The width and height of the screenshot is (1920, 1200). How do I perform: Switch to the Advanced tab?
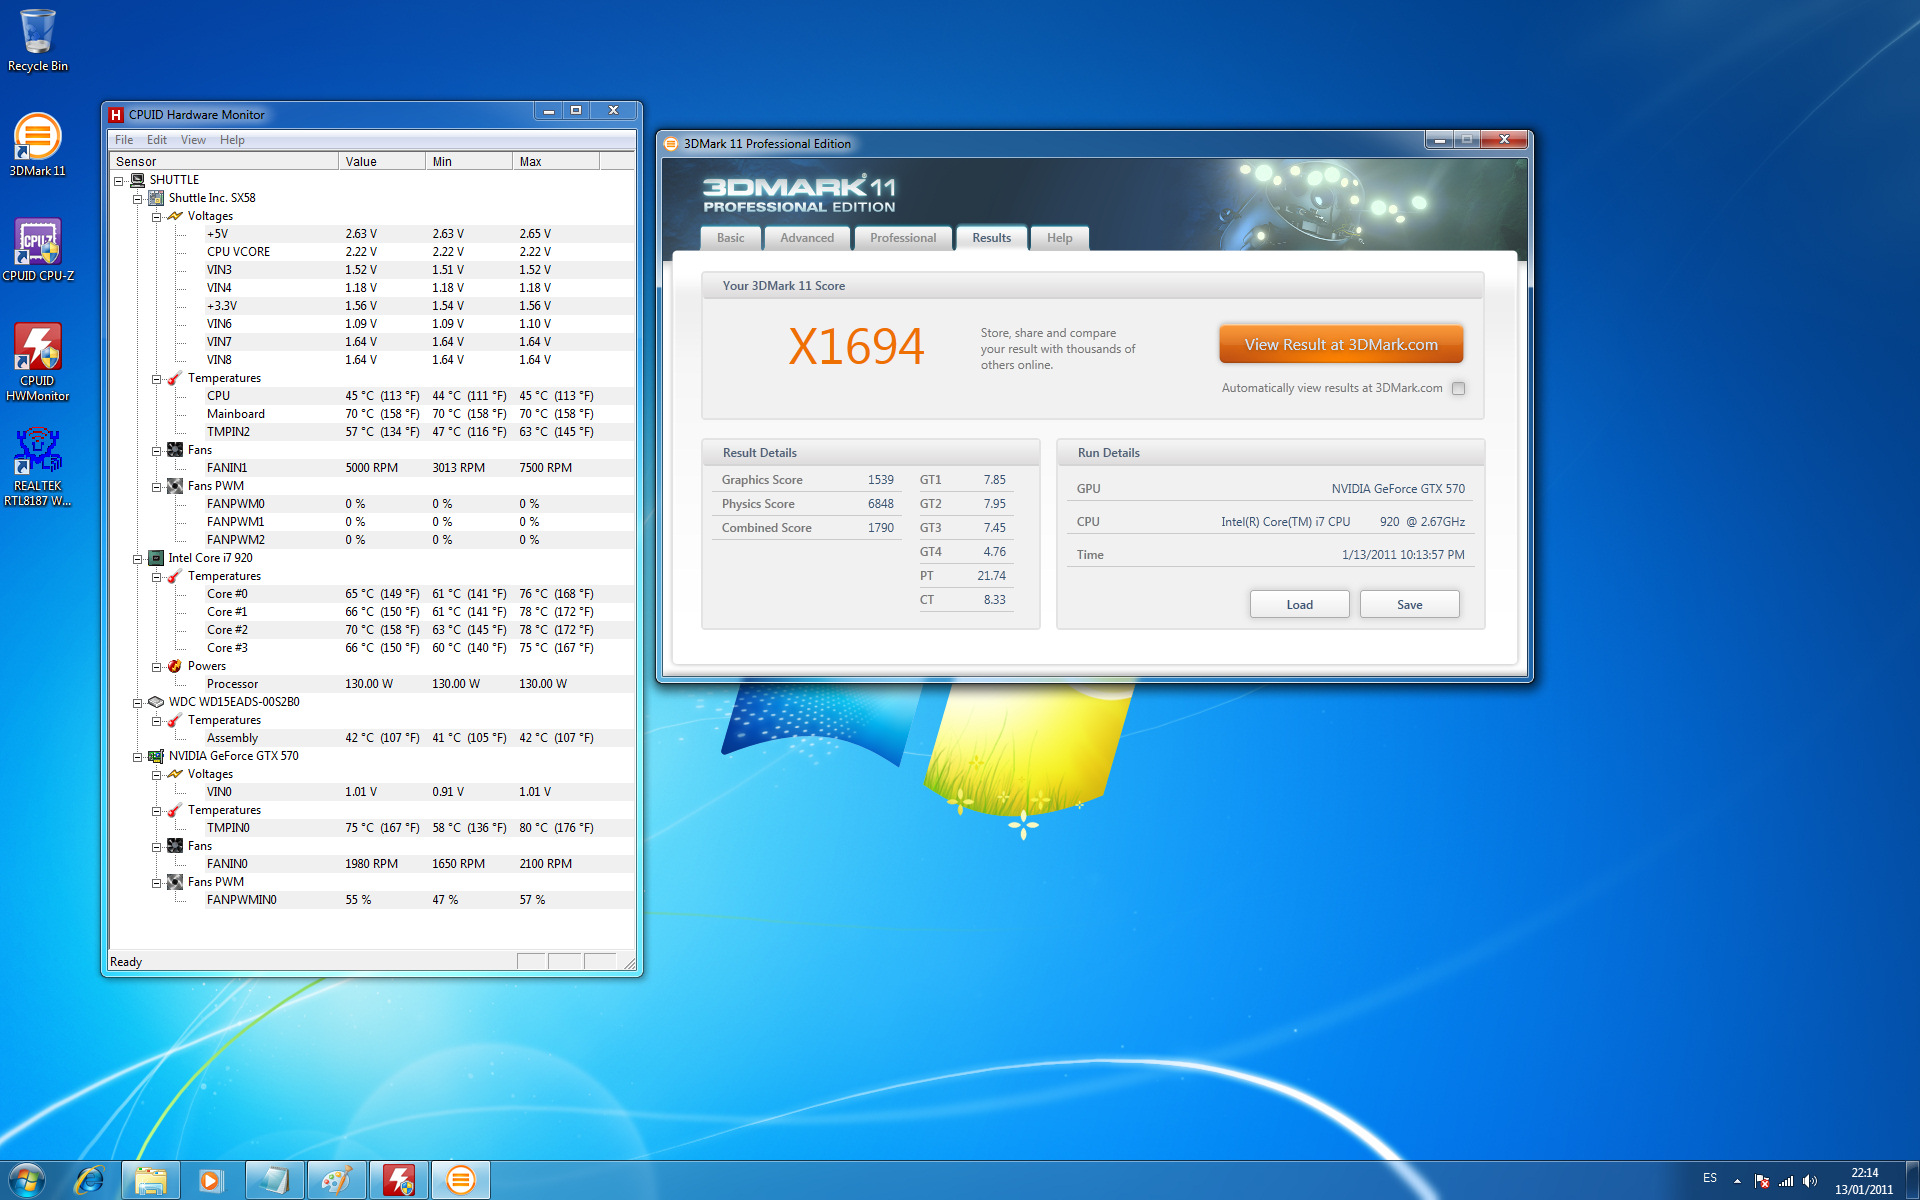pyautogui.click(x=806, y=238)
